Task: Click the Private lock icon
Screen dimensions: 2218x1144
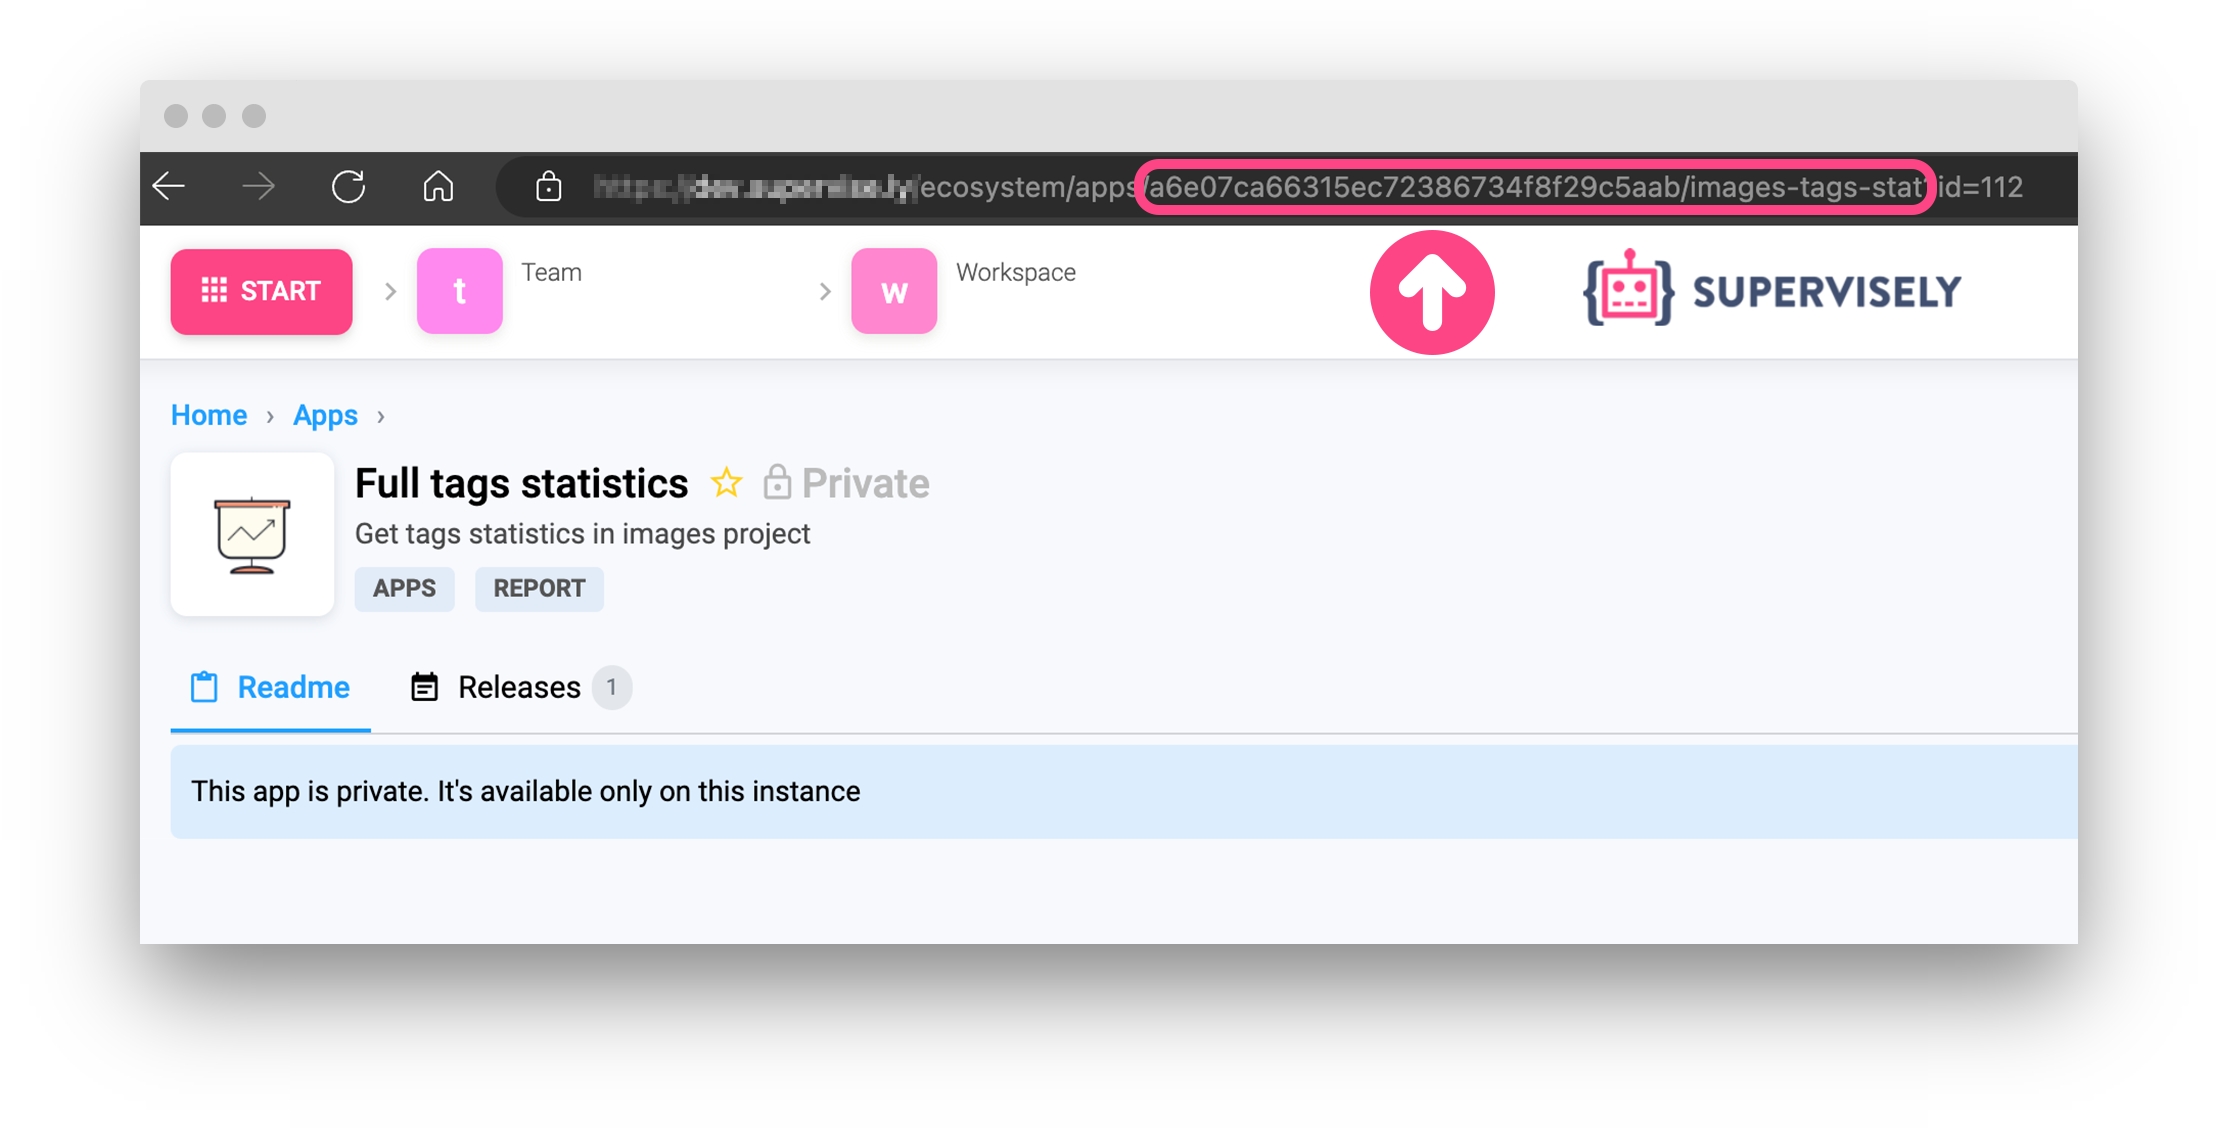Action: (777, 483)
